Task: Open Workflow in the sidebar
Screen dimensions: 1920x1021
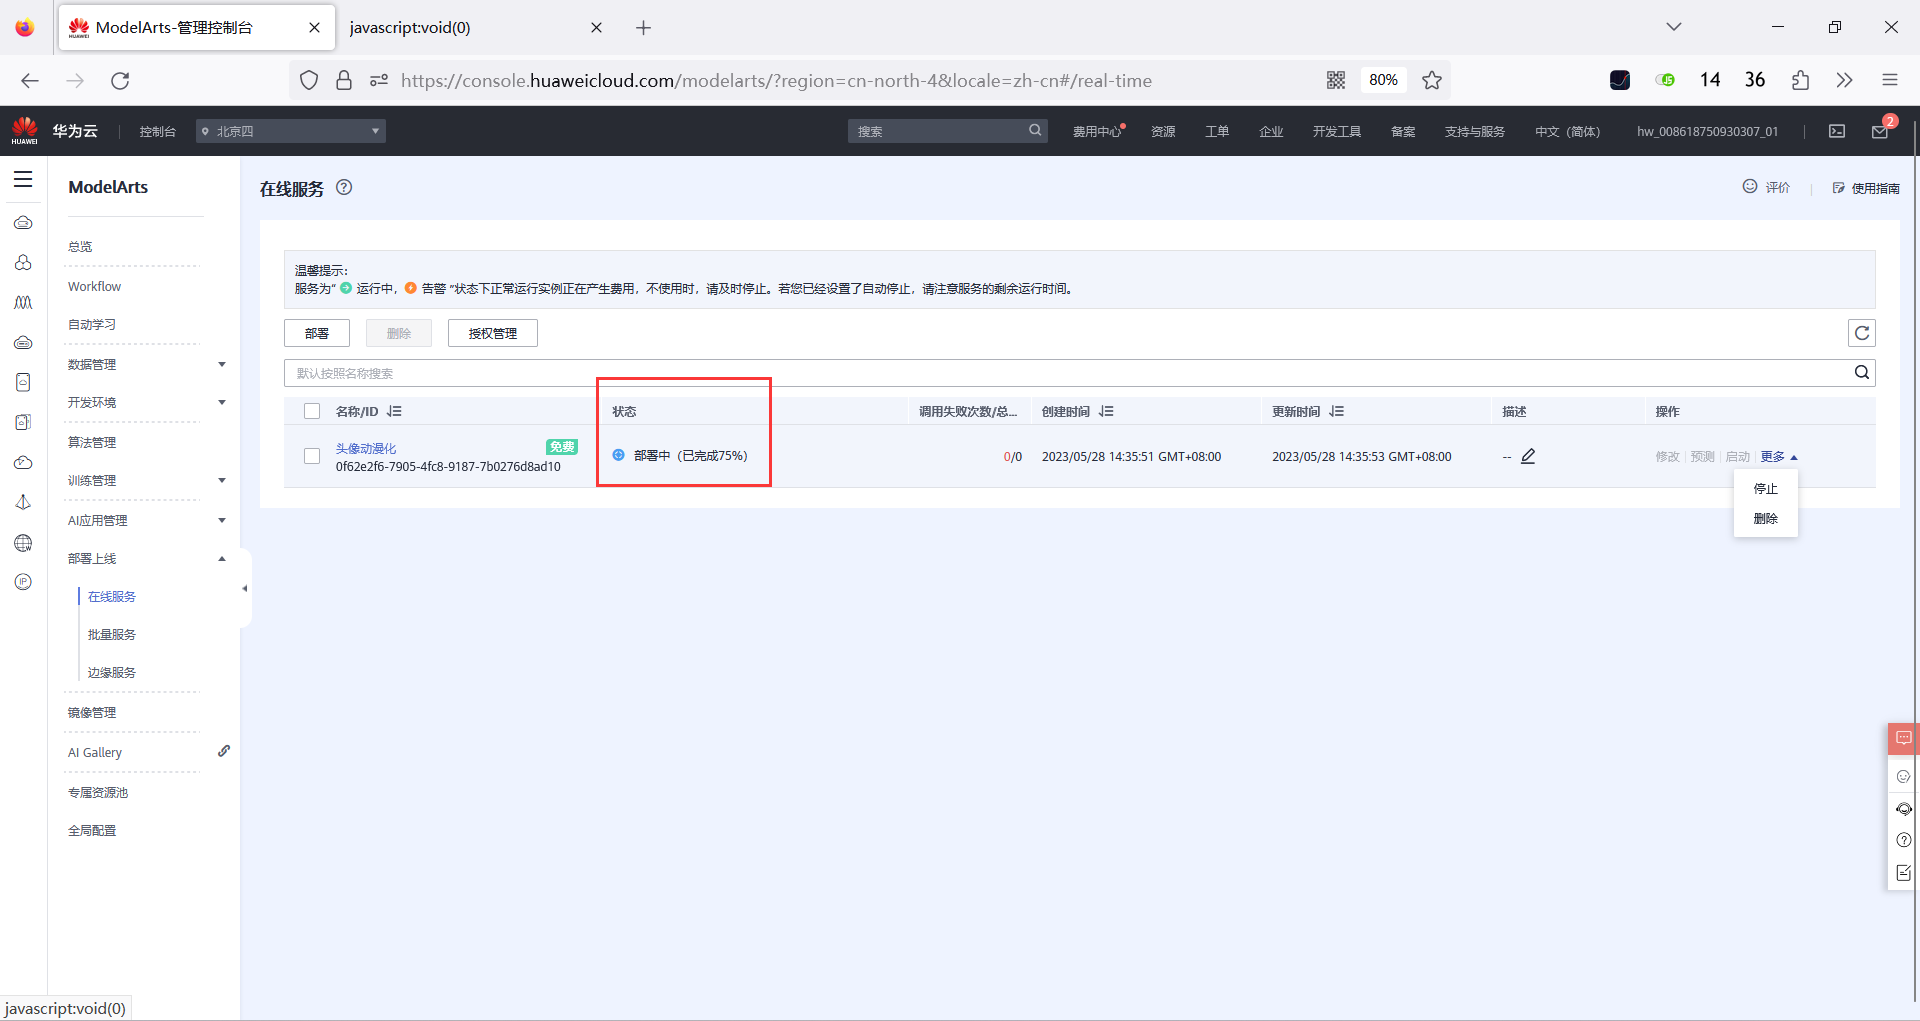Action: (x=94, y=286)
